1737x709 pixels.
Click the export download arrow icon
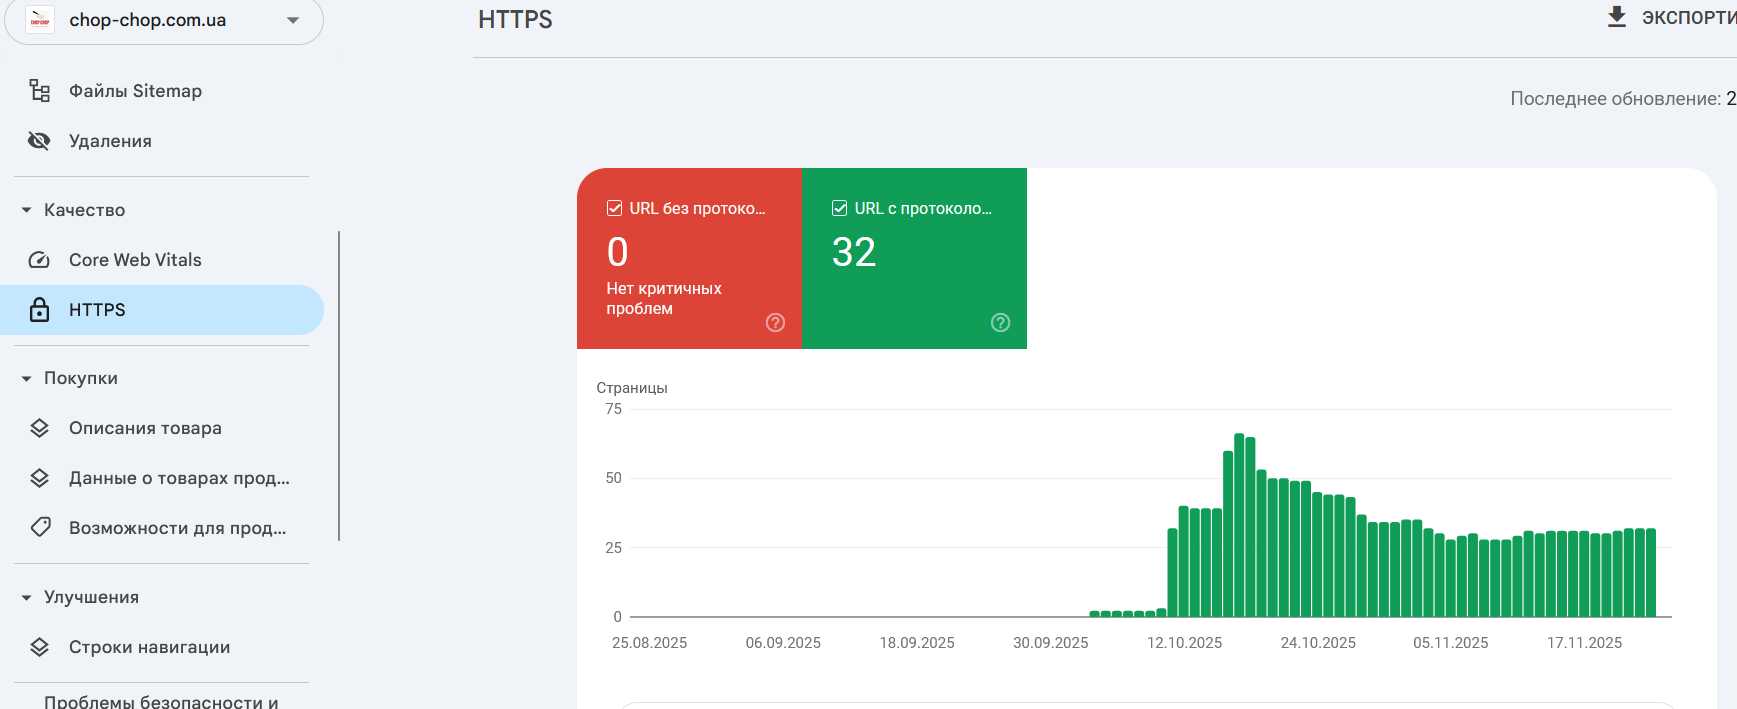tap(1616, 17)
